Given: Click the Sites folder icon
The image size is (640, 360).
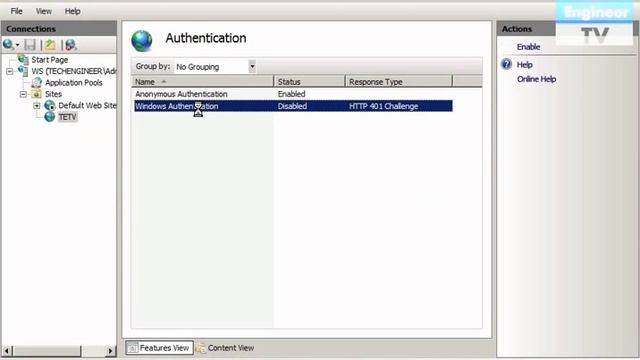Looking at the screenshot, I should click(37, 94).
